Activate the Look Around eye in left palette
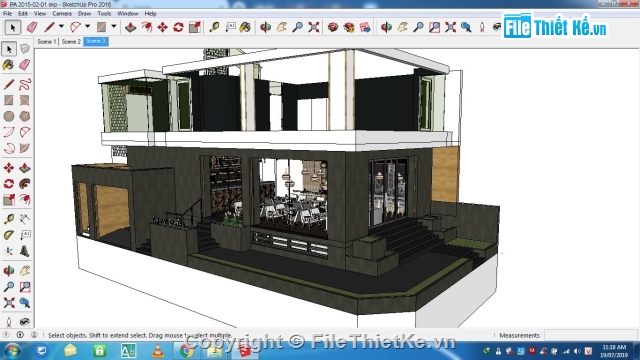The width and height of the screenshot is (640, 360). coord(24,322)
